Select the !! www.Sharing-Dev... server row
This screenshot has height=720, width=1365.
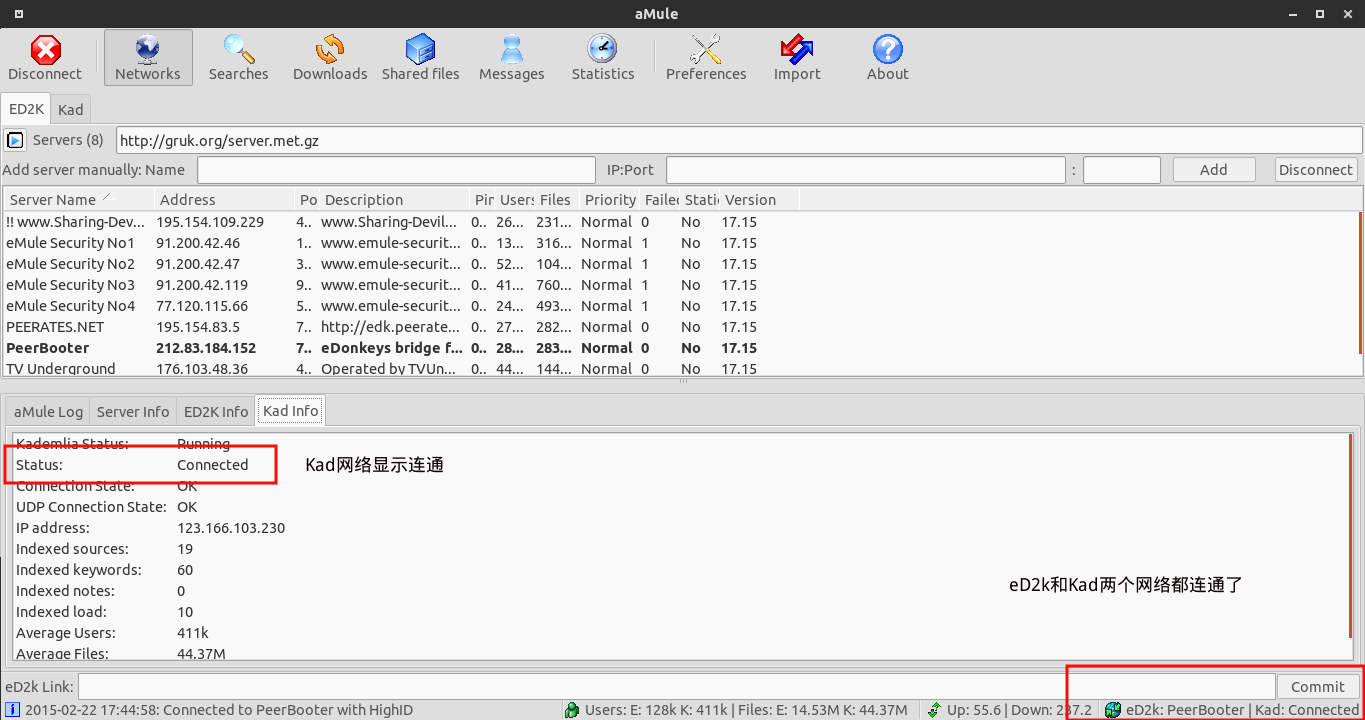[680, 222]
